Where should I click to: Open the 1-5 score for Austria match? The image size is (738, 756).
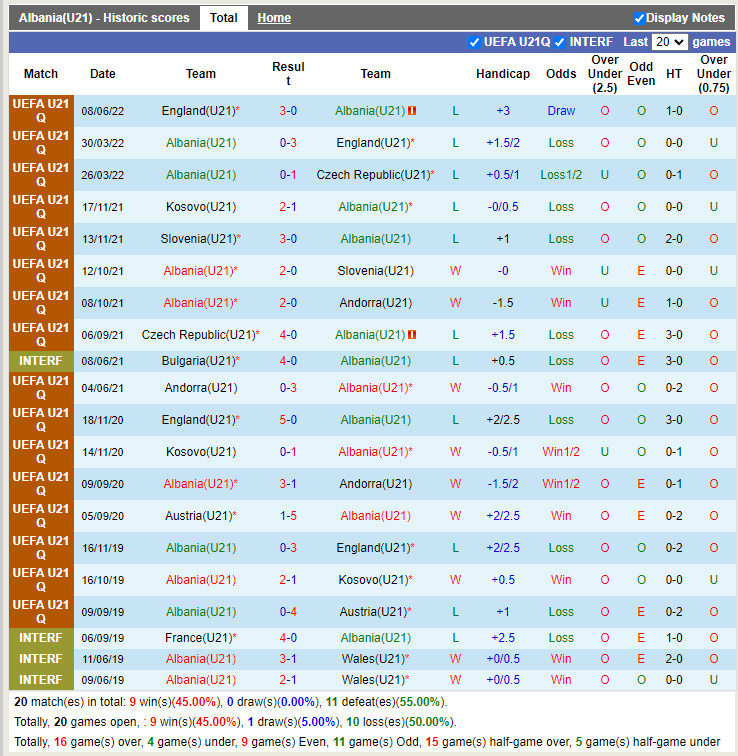(288, 516)
